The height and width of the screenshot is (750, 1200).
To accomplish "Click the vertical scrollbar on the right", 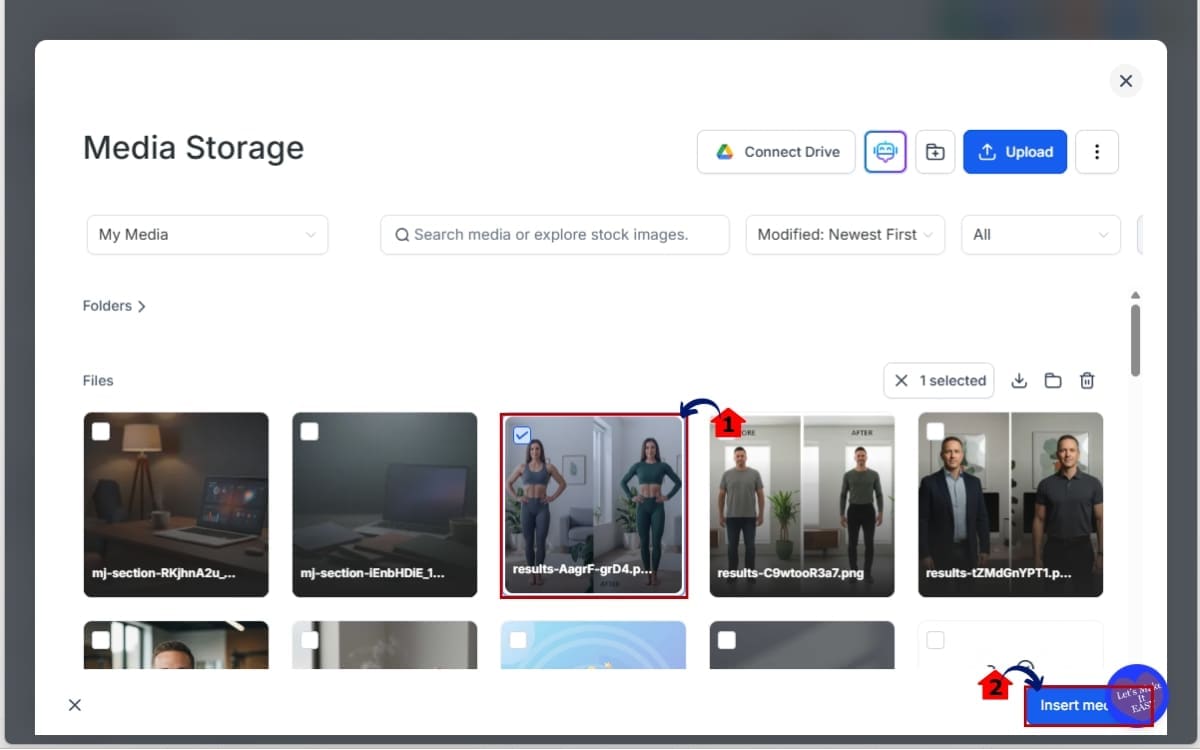I will [1135, 340].
